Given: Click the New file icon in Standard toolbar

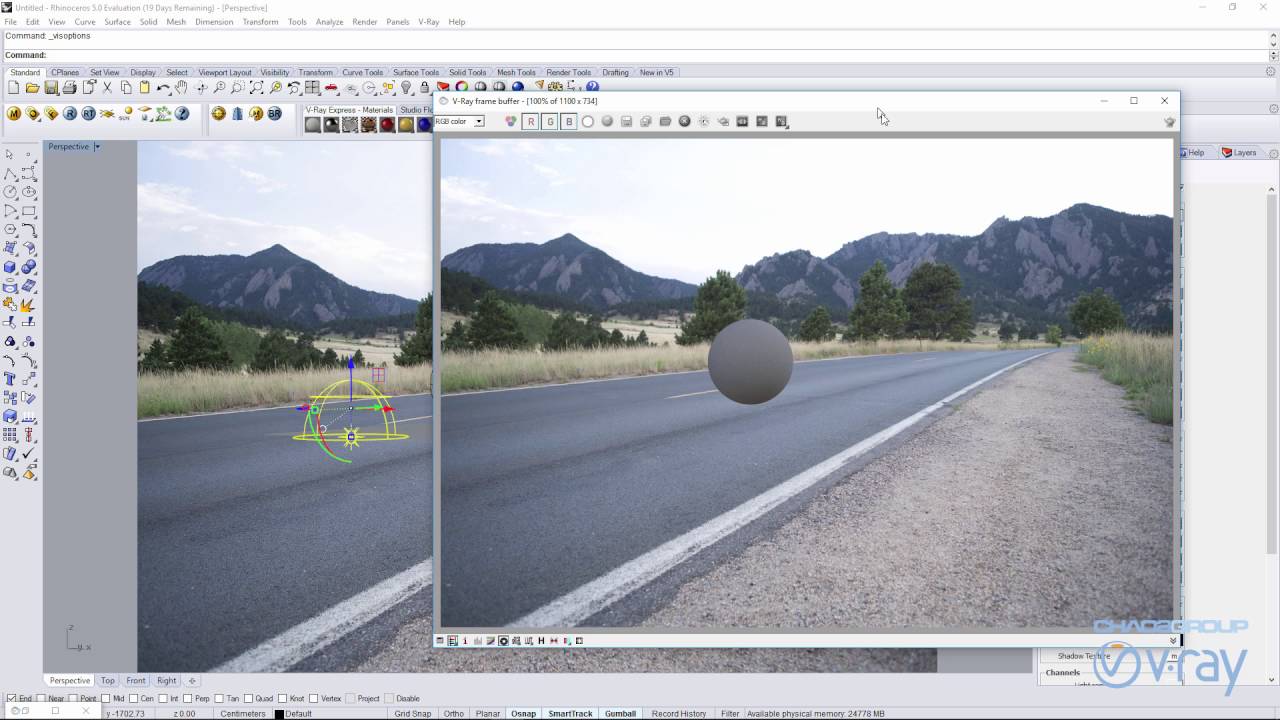Looking at the screenshot, I should (14, 88).
